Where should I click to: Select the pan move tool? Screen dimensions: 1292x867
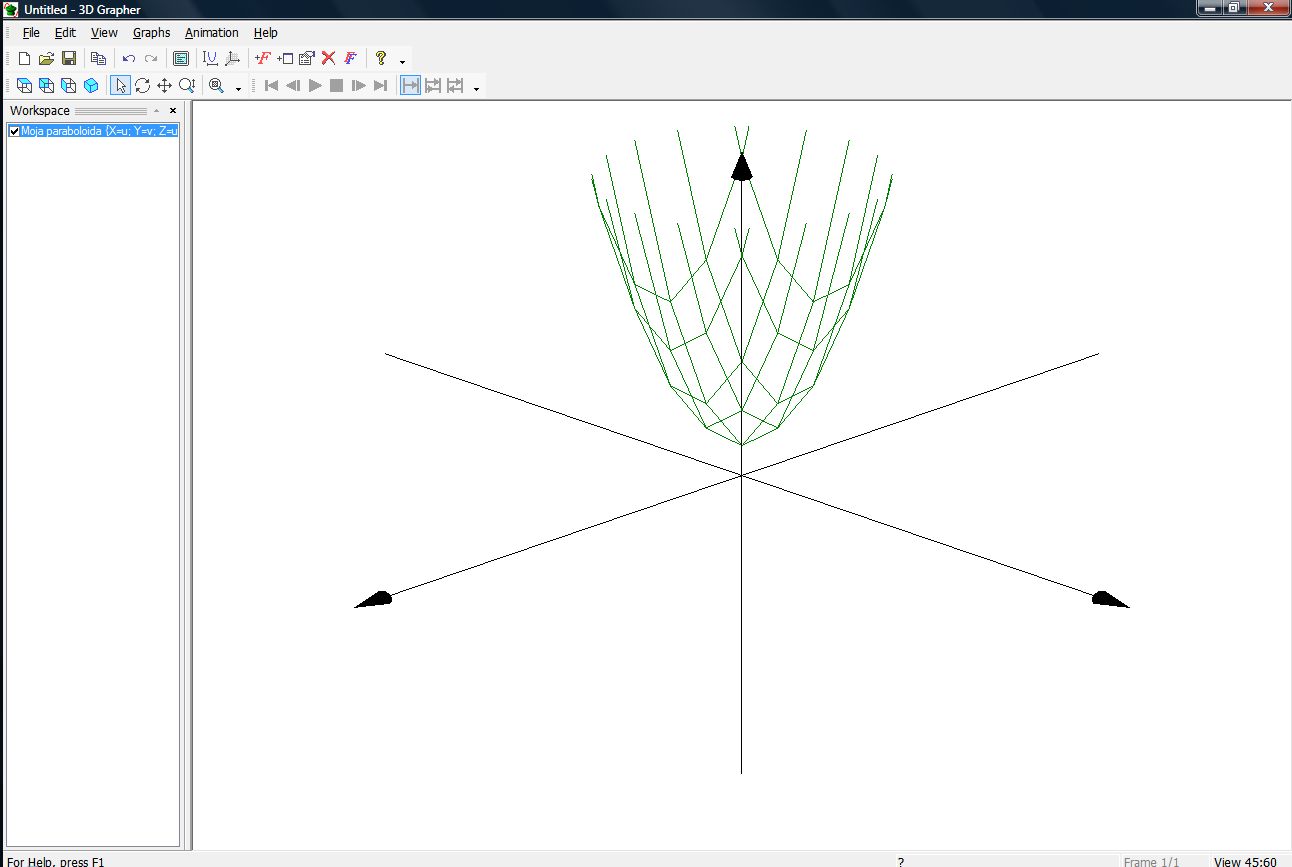pos(164,86)
